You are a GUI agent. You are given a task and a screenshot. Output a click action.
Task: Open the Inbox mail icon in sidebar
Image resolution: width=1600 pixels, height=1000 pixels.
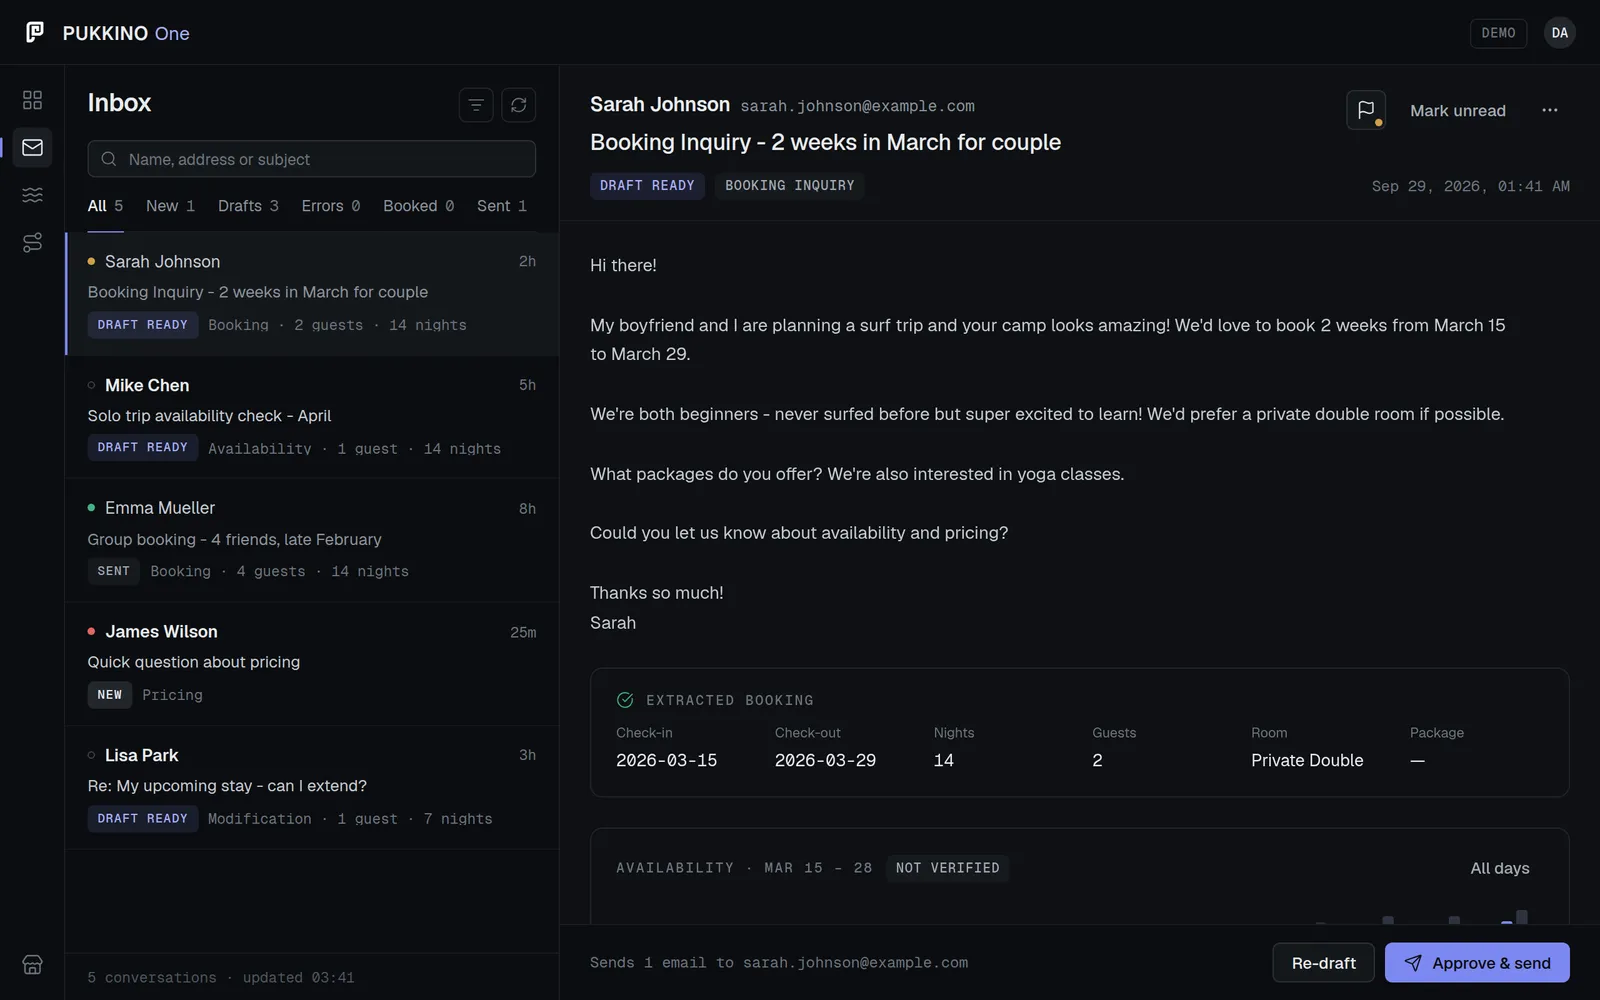(32, 147)
